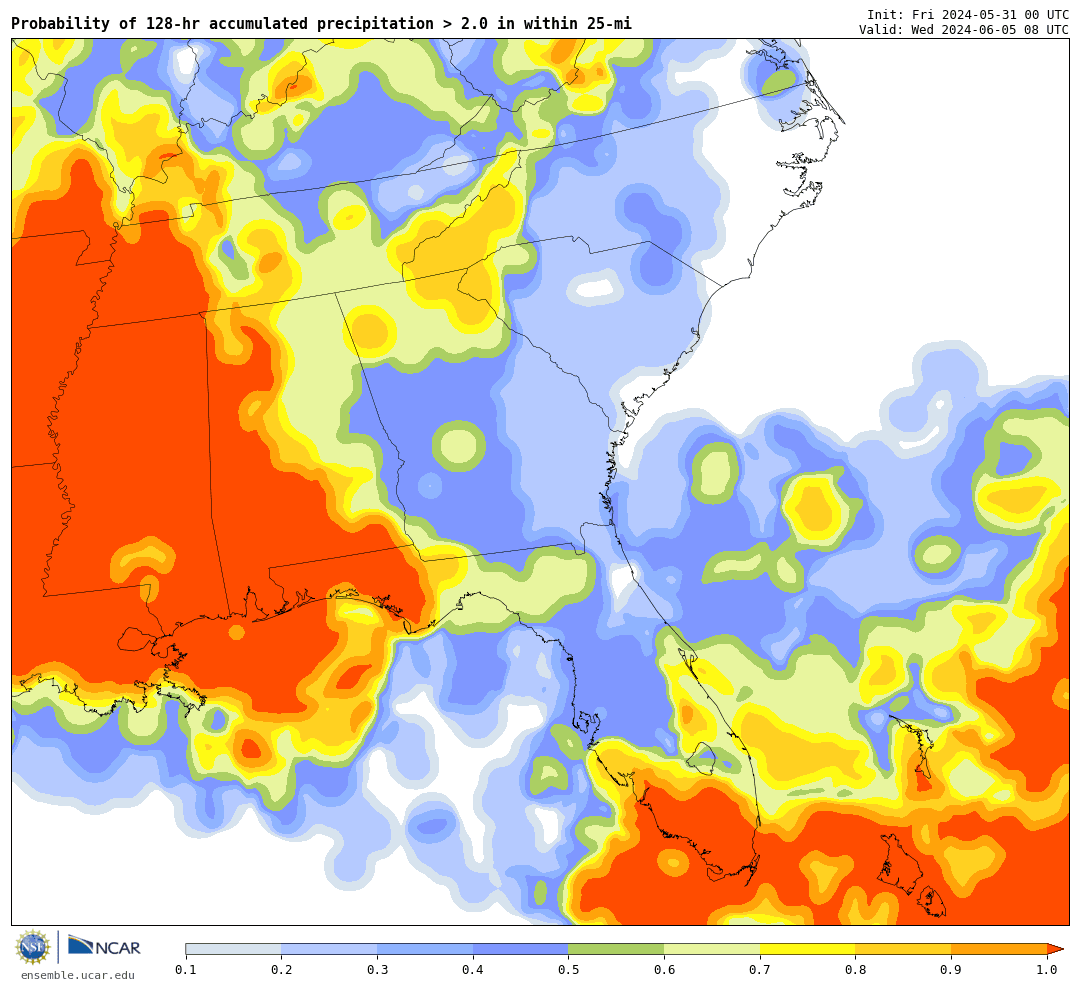1080x988 pixels.
Task: Click the 0.5 colorbar tick label
Action: (569, 970)
